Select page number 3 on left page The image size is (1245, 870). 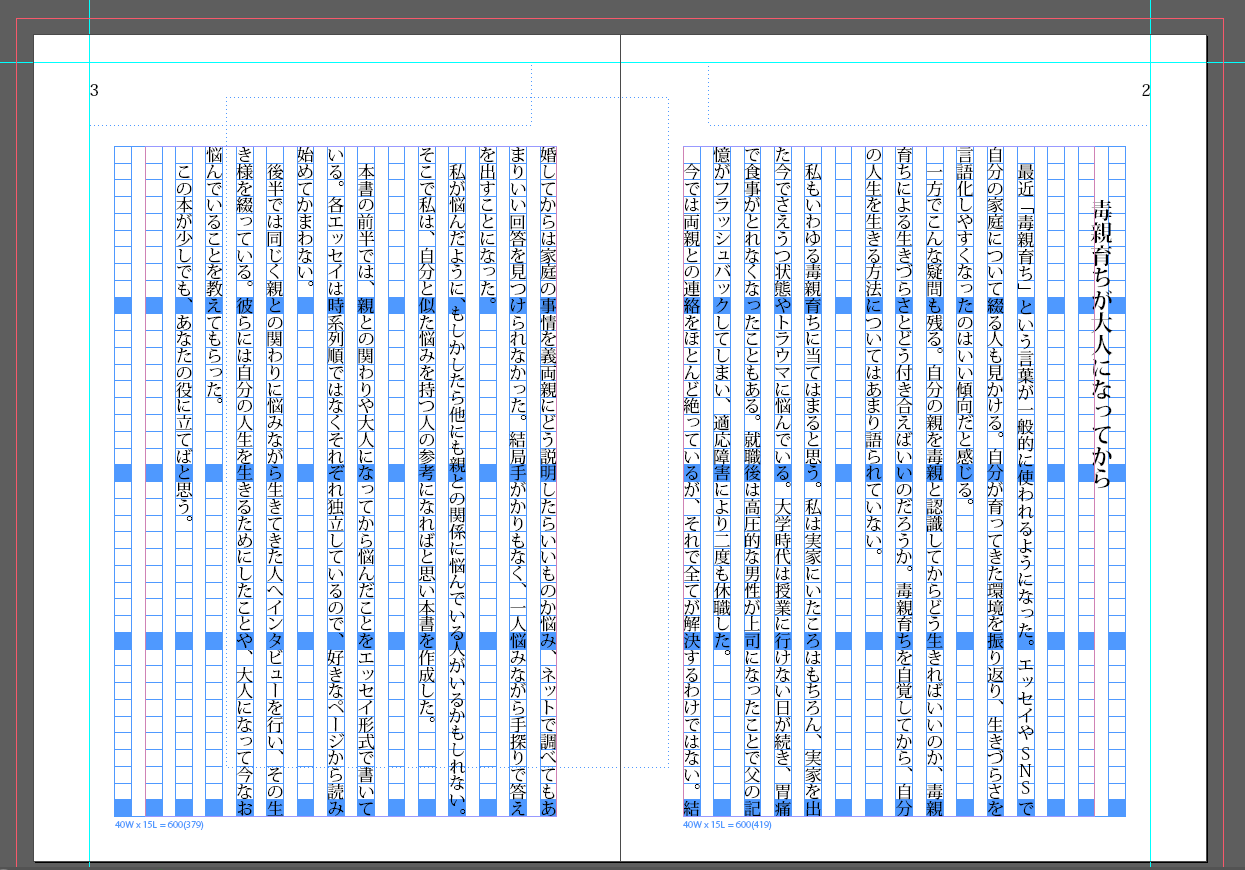94,91
